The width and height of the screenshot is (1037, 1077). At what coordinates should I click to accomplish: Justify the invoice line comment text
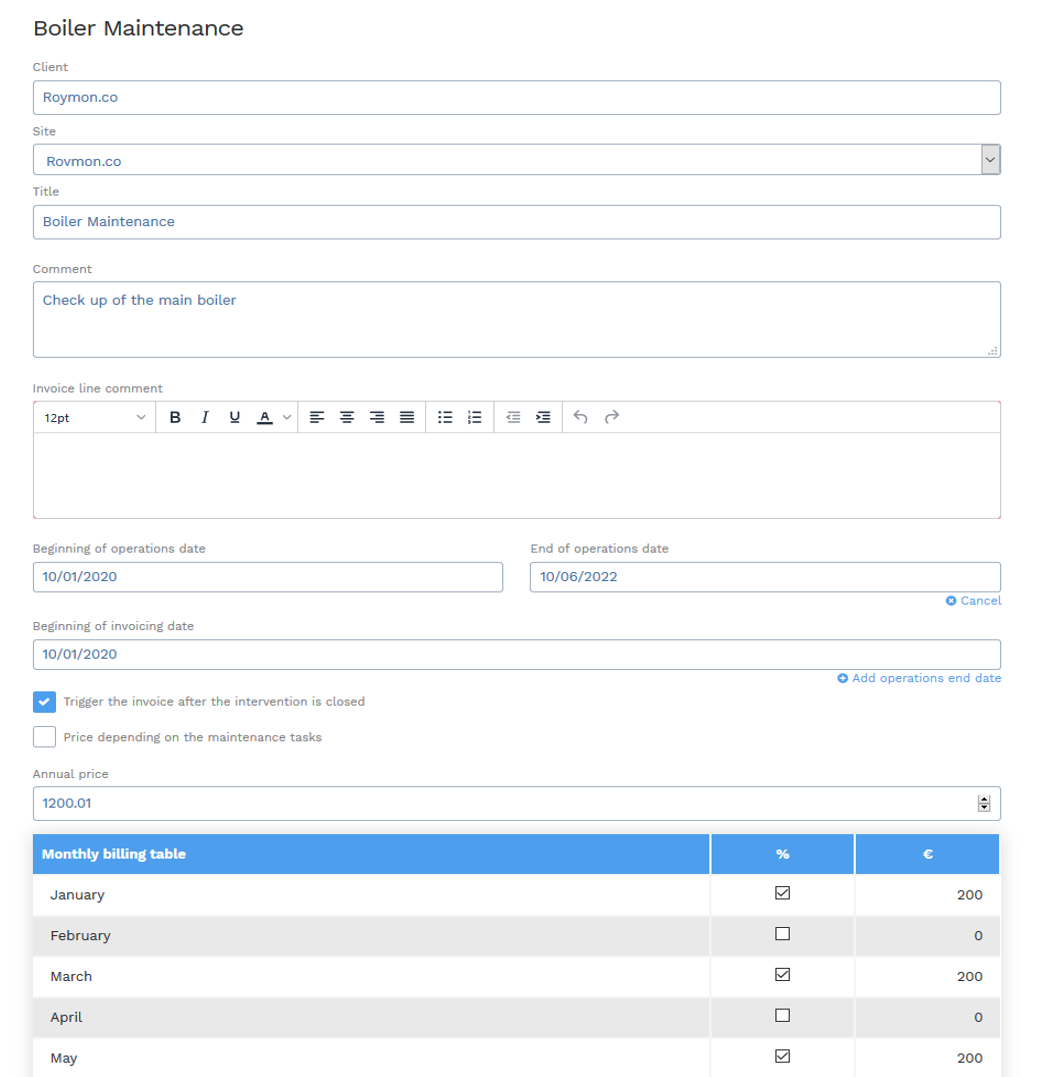[407, 417]
